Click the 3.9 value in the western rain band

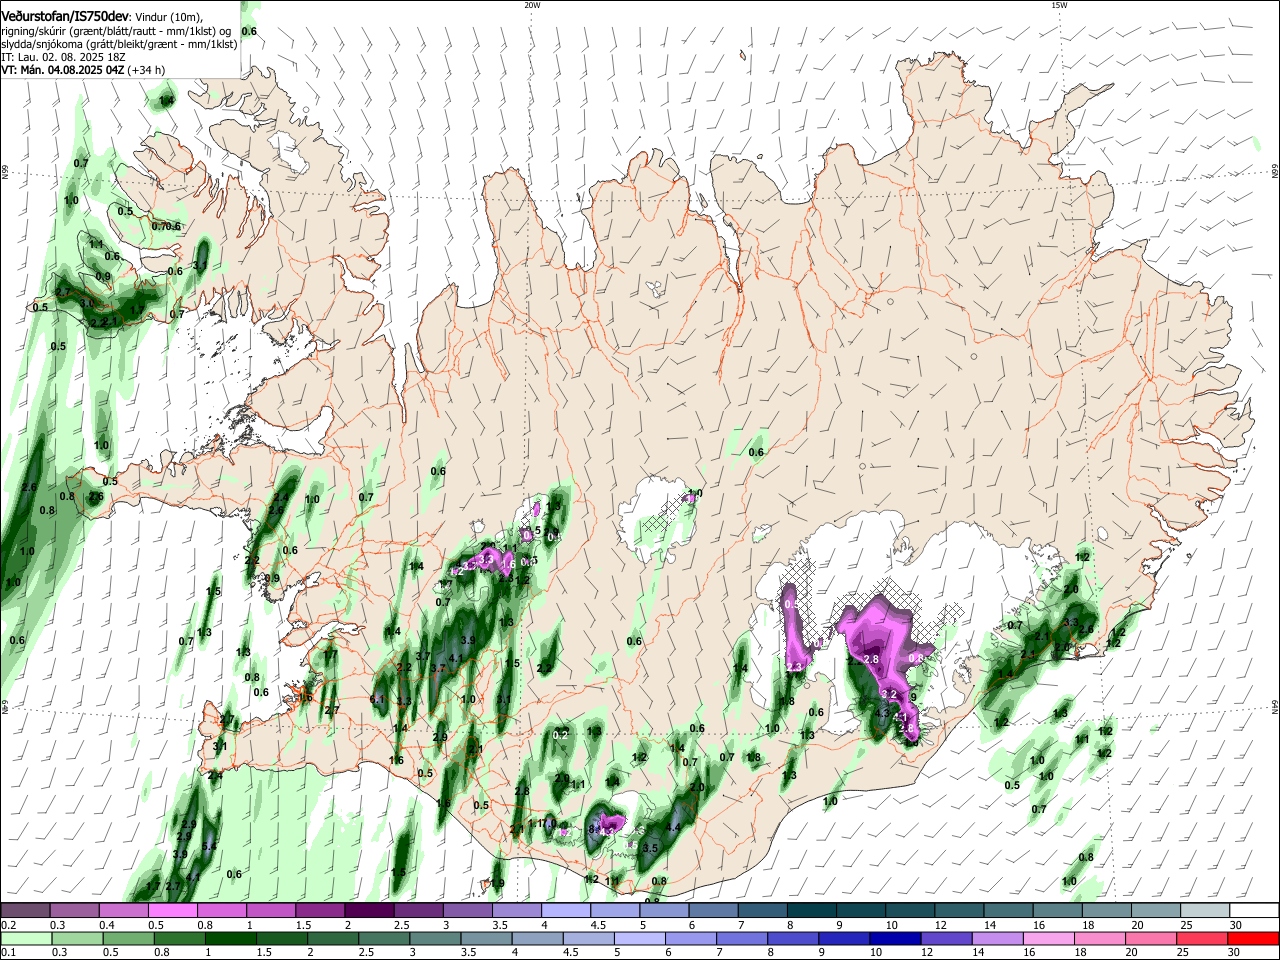point(467,640)
